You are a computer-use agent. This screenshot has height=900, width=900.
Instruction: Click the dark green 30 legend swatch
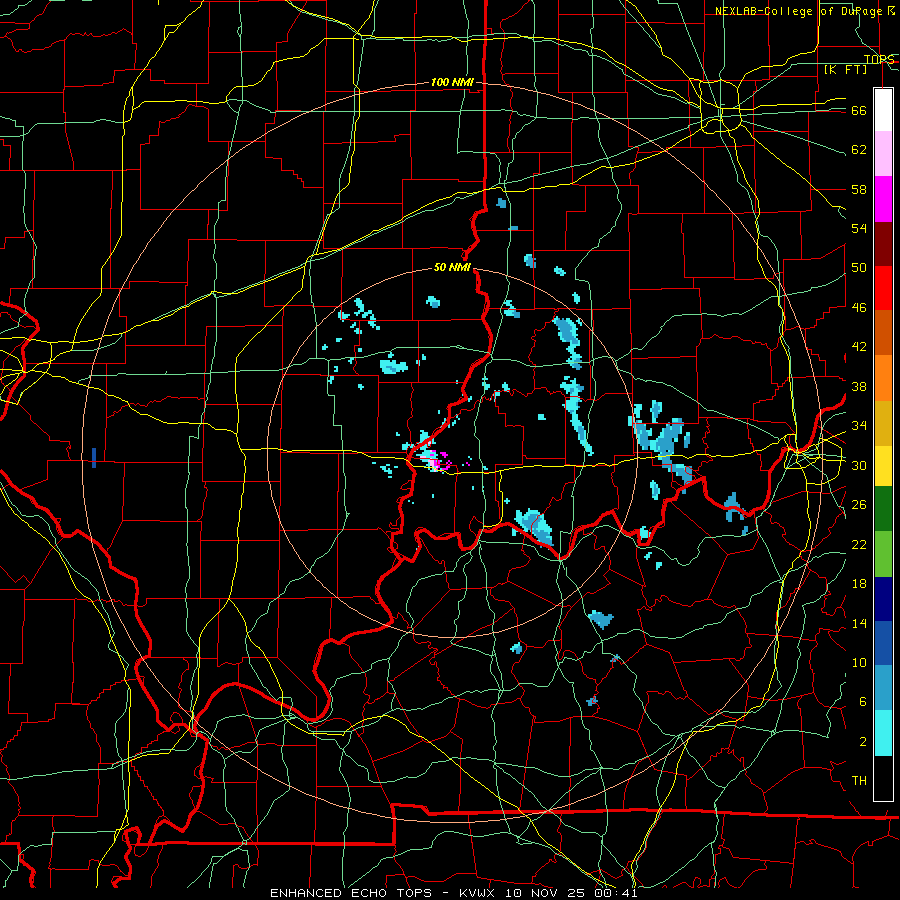tap(883, 509)
